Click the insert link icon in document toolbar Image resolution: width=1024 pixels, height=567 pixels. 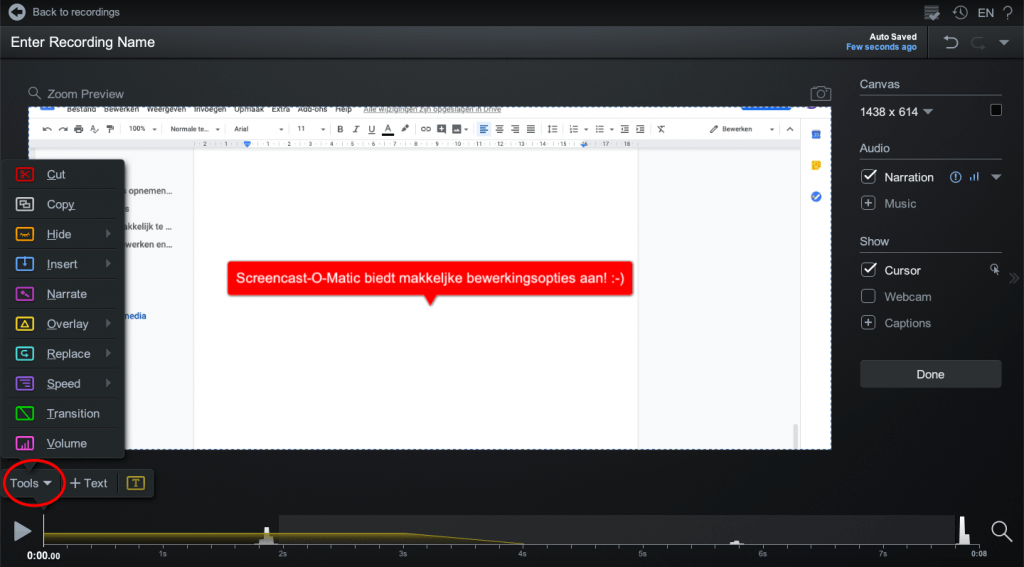click(x=426, y=129)
